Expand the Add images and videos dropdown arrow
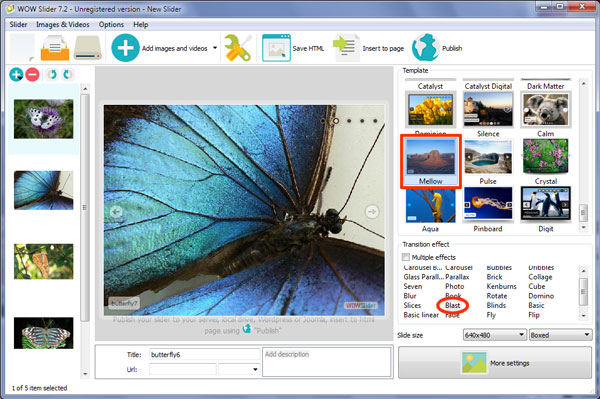This screenshot has height=399, width=600. 215,48
